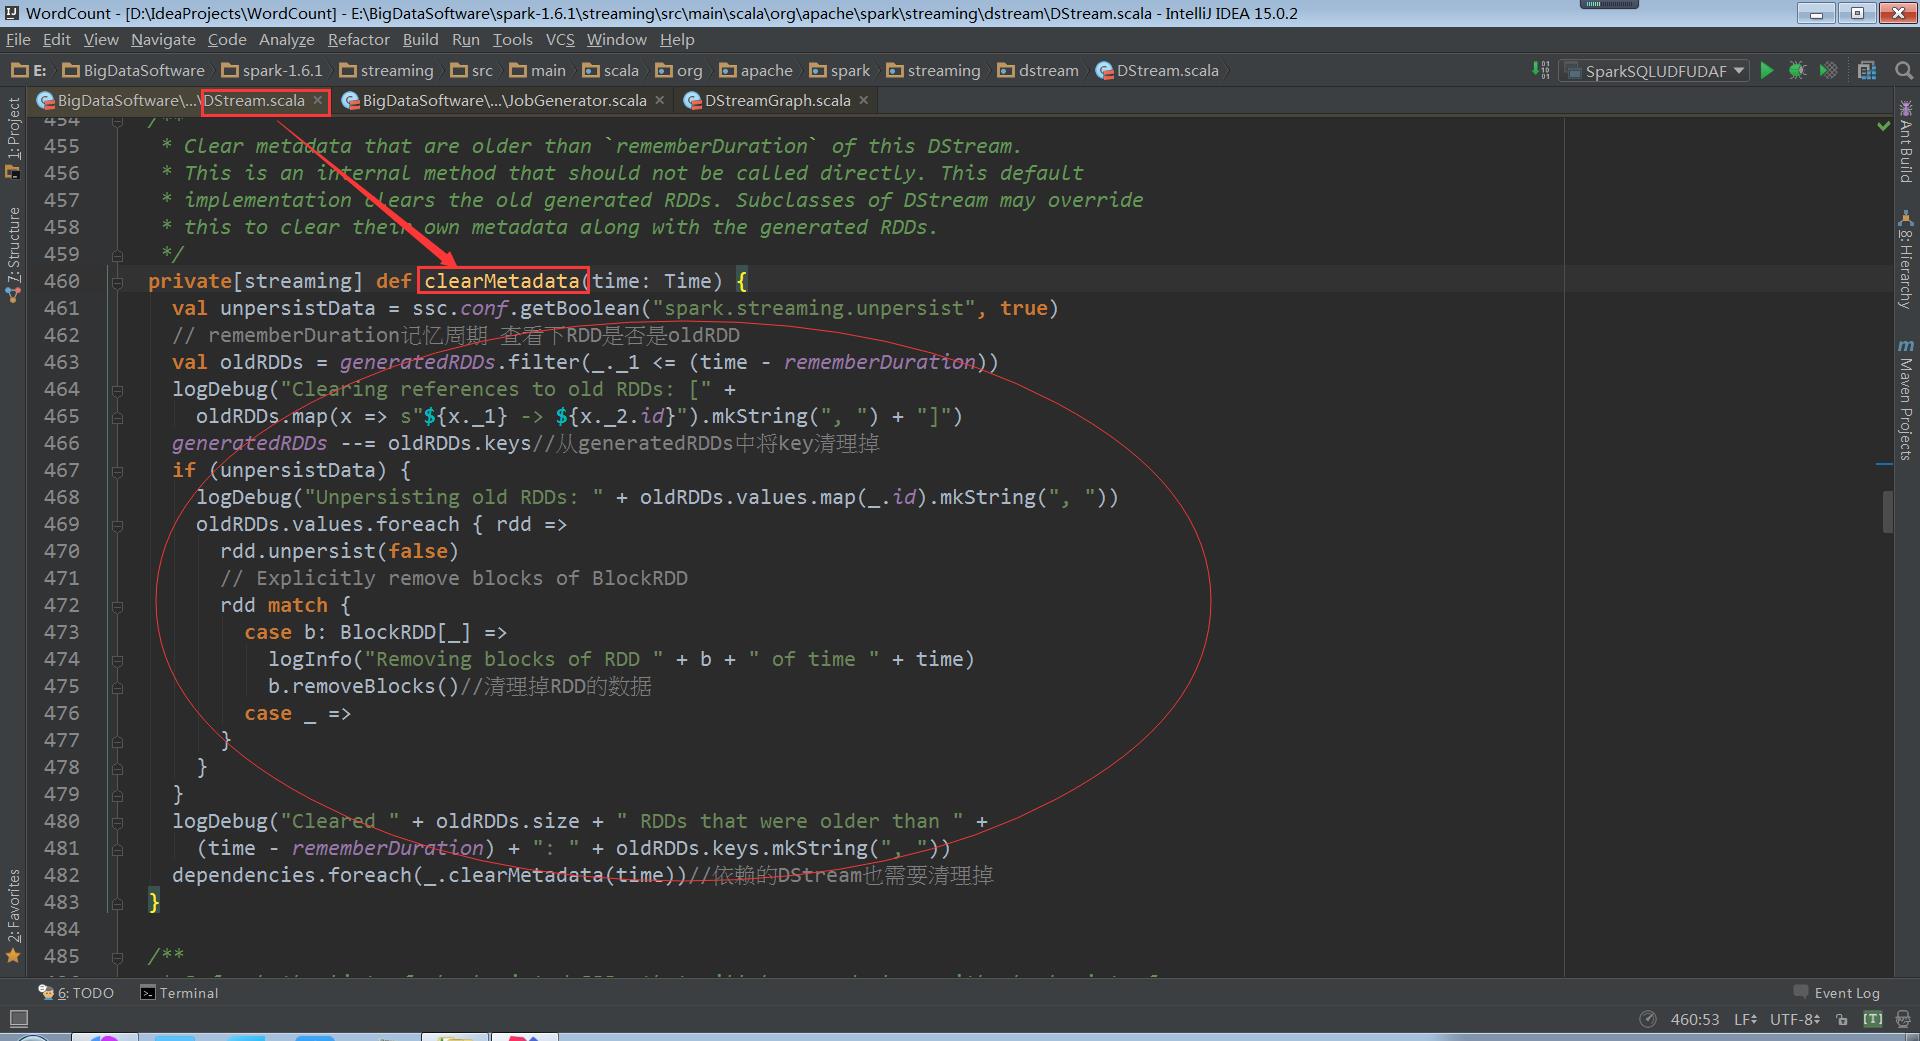The image size is (1920, 1041).
Task: Change line separator LF selector
Action: click(x=1746, y=1019)
